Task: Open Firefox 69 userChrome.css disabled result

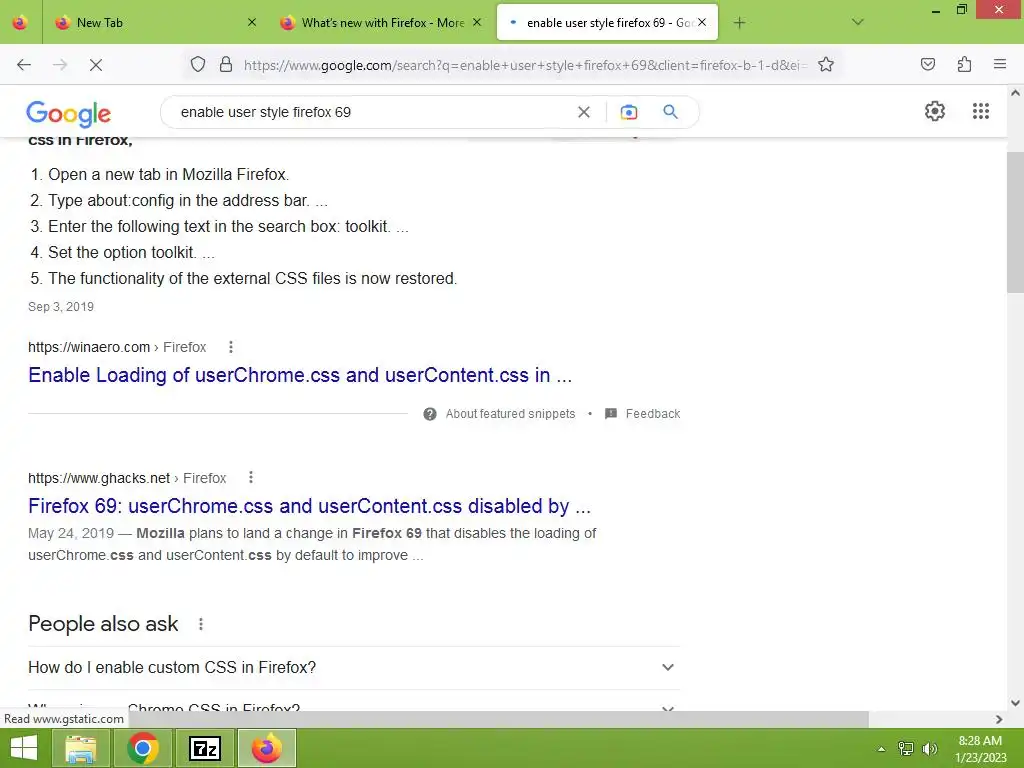Action: click(310, 506)
